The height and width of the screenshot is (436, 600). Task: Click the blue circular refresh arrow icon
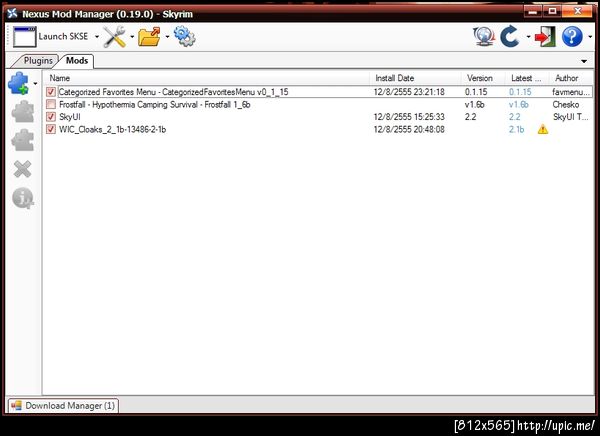point(510,37)
